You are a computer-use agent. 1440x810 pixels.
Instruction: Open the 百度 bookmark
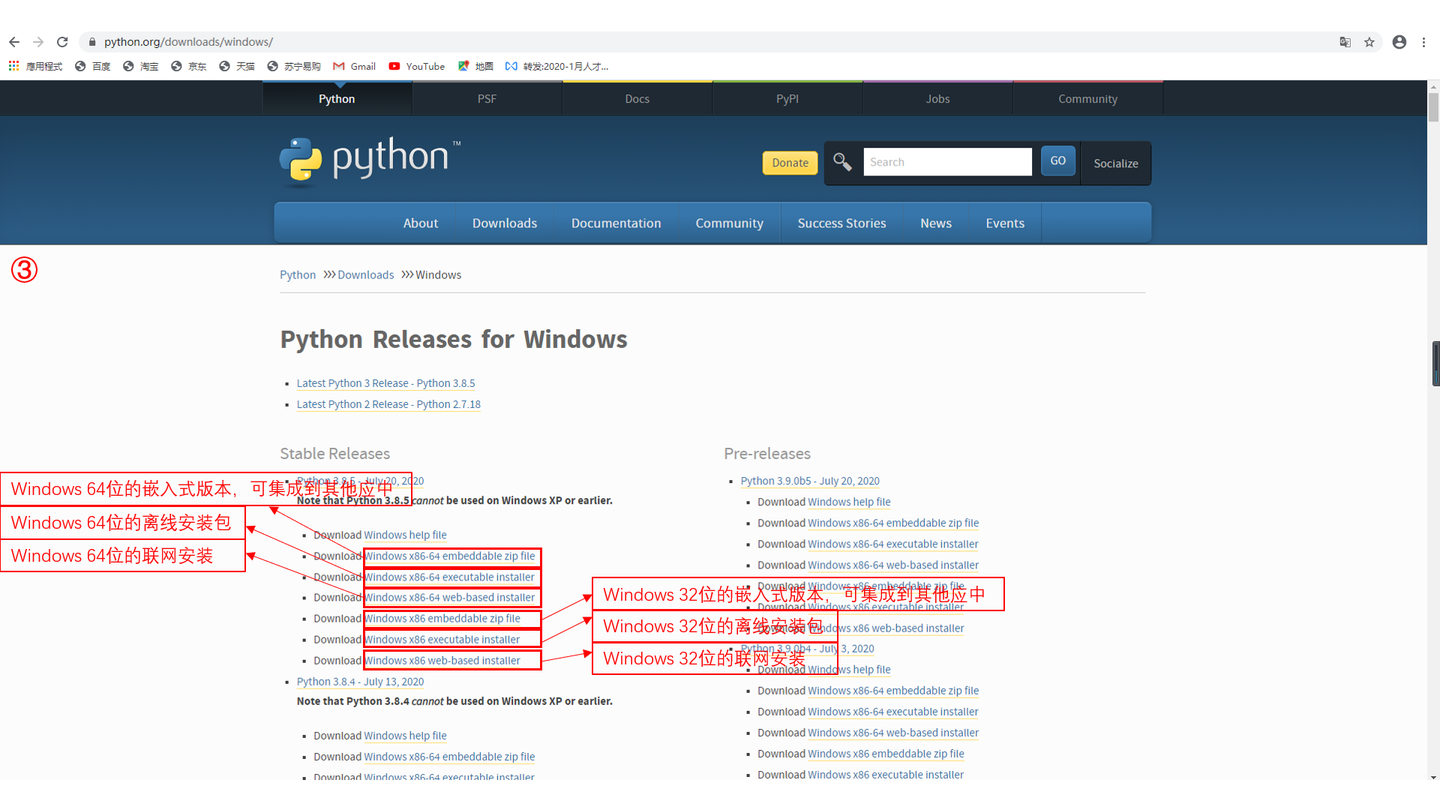click(x=92, y=66)
